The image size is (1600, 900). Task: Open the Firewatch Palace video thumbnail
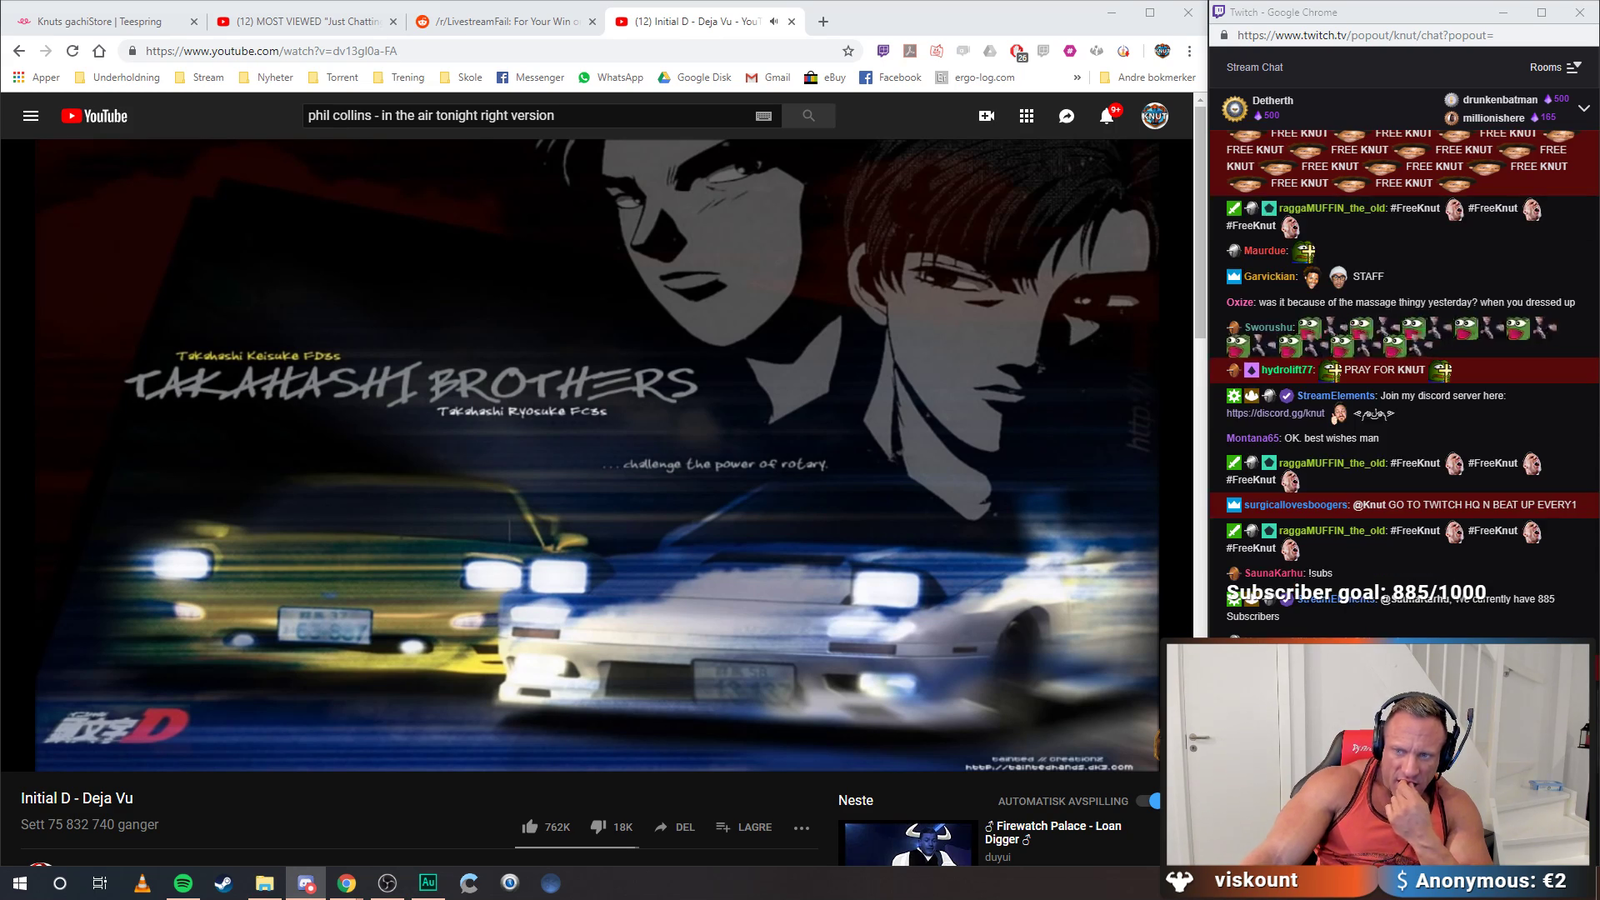pos(910,843)
